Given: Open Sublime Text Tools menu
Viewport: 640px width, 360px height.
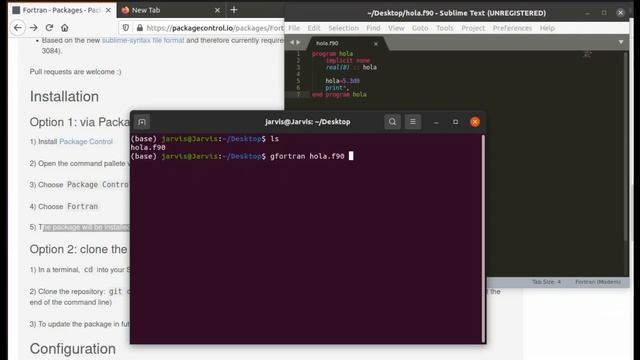Looking at the screenshot, I should pos(444,28).
